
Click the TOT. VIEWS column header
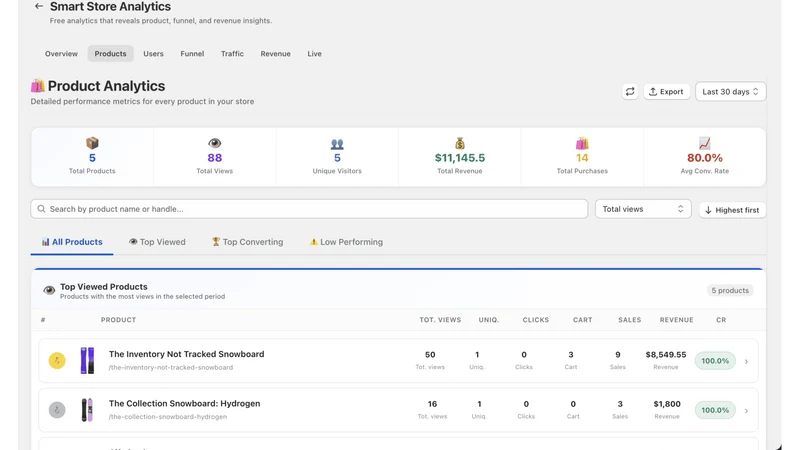click(x=440, y=320)
